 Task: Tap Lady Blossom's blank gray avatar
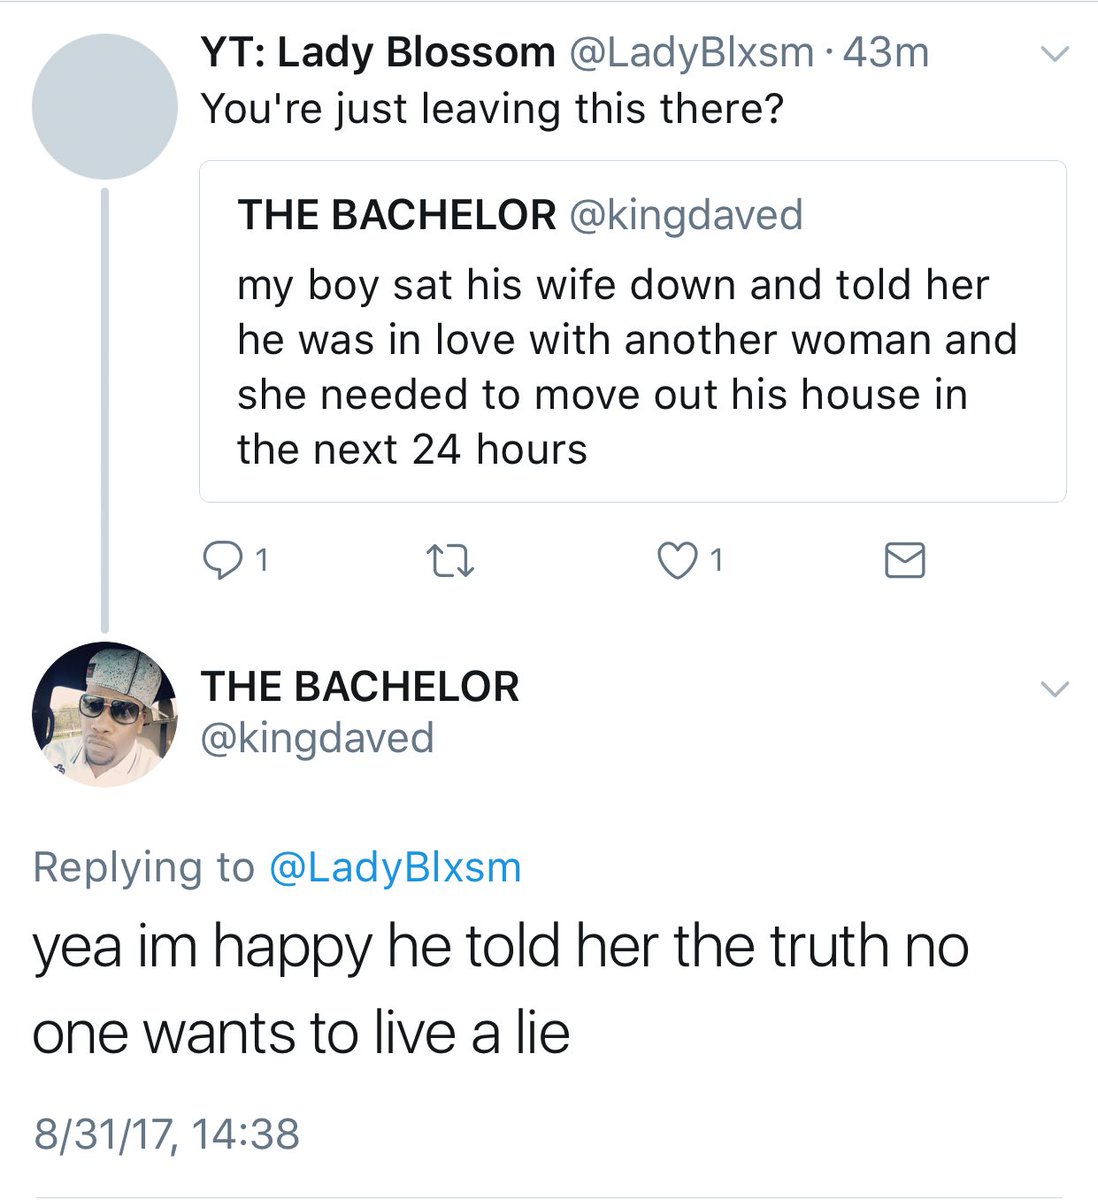point(105,106)
